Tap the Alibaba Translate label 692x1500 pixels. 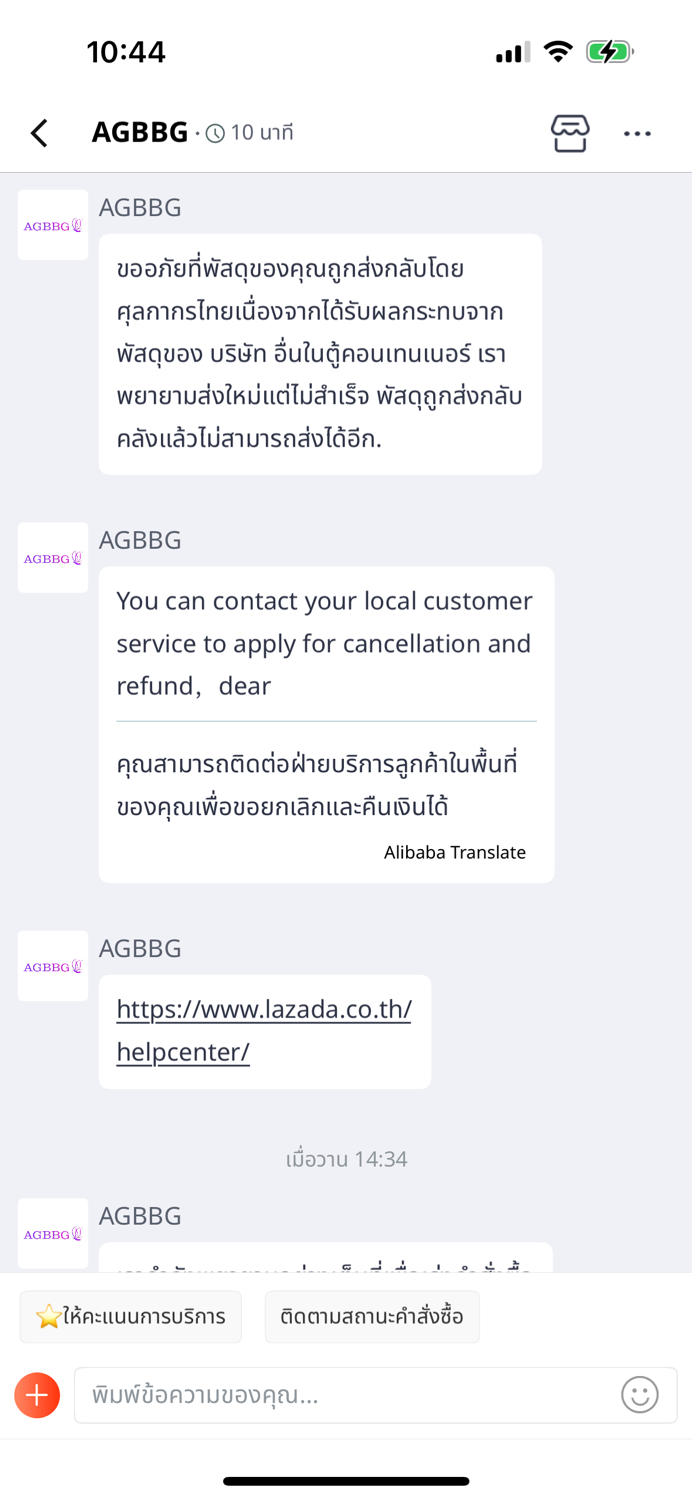tap(455, 852)
